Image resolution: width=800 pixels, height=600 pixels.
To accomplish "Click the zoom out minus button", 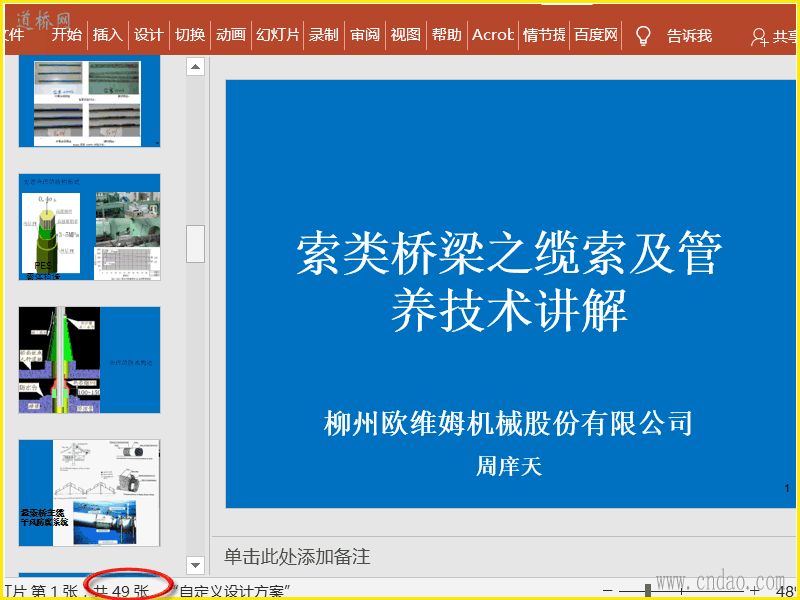I will click(608, 591).
